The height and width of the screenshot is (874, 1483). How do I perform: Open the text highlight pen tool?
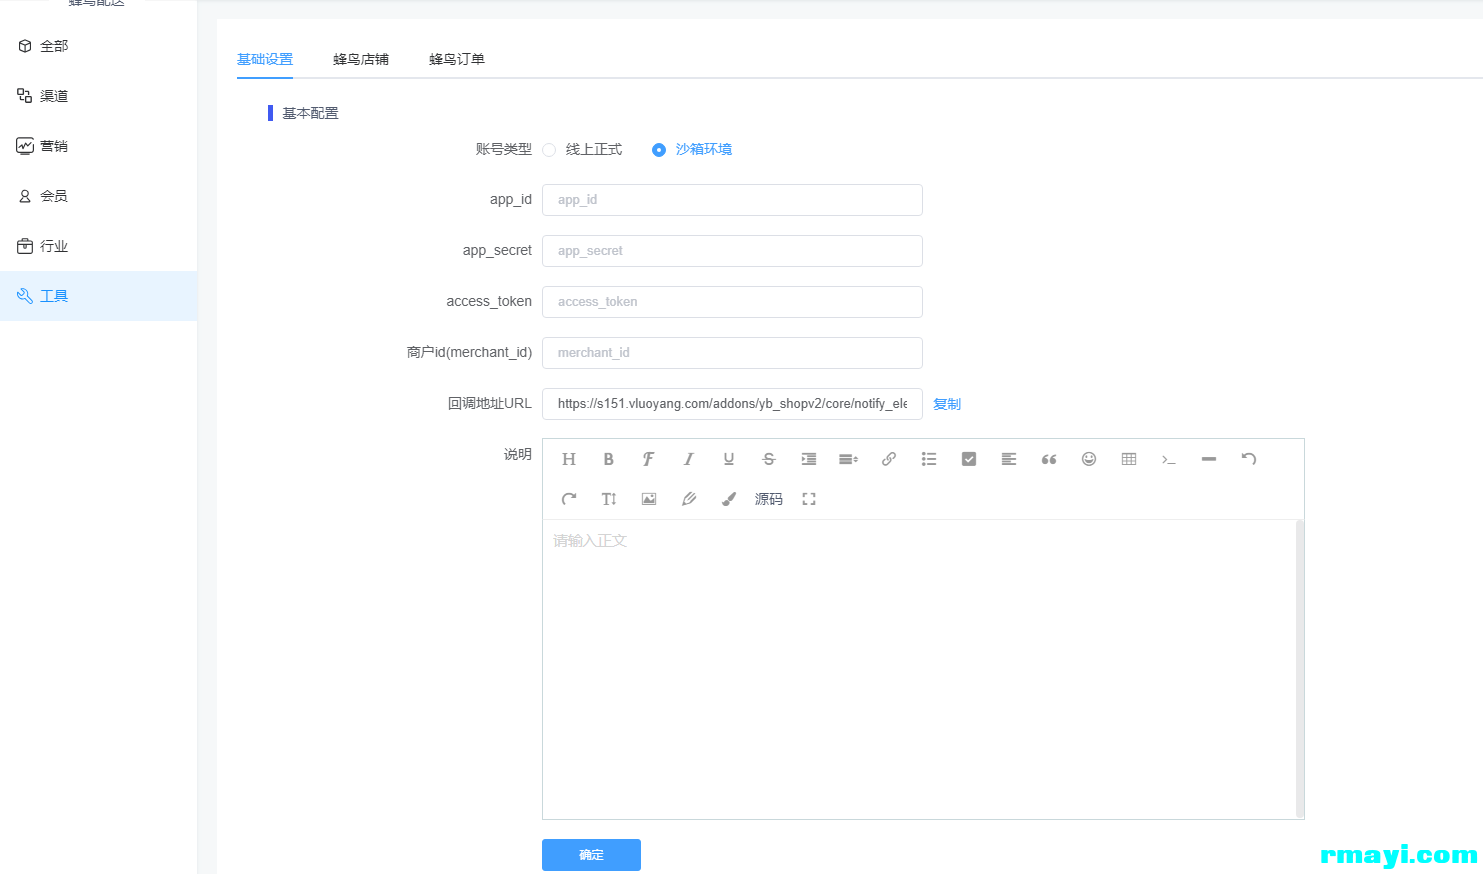pyautogui.click(x=689, y=499)
